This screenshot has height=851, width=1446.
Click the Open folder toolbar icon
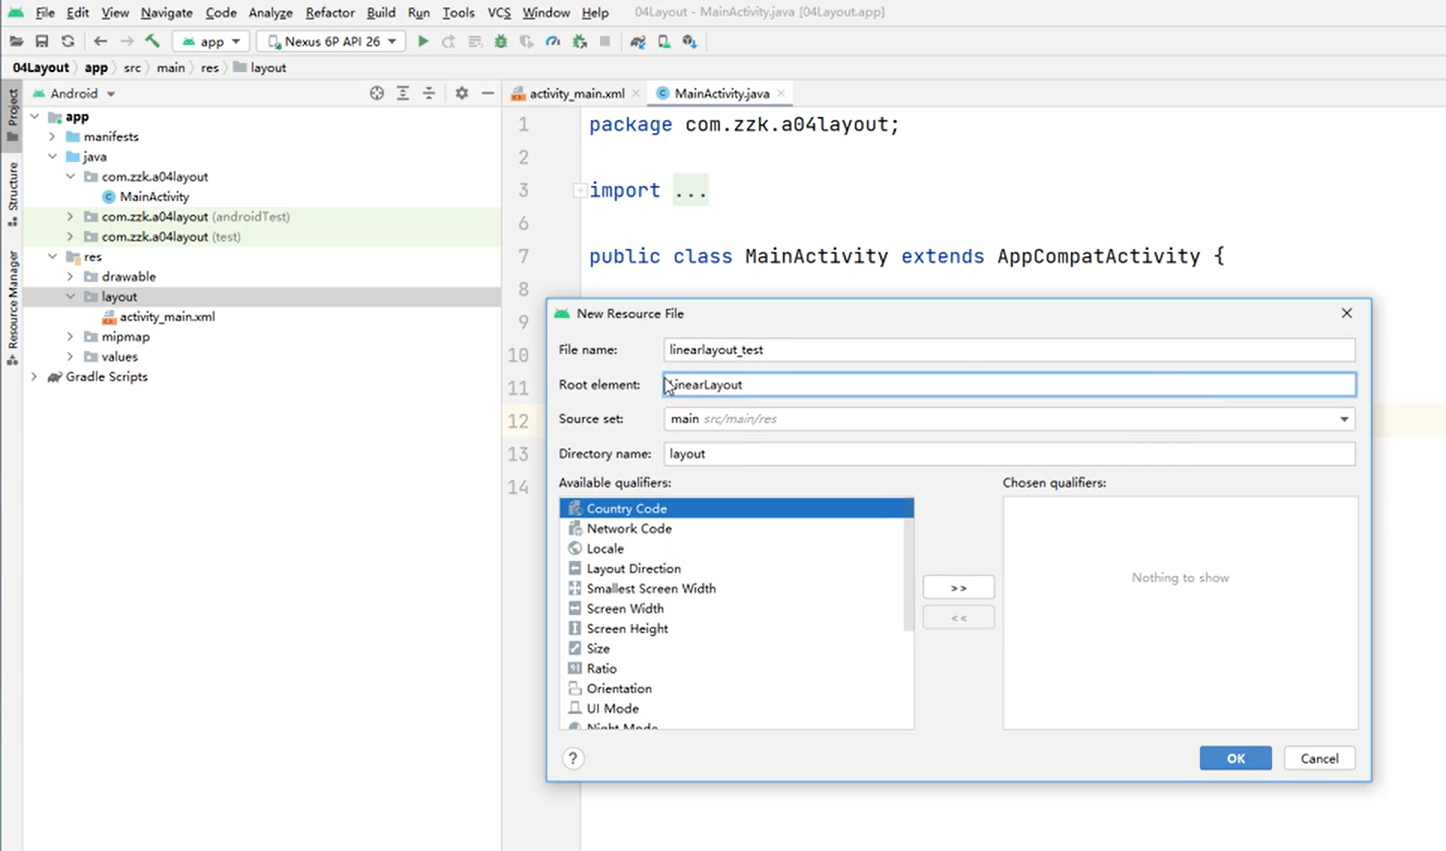point(16,41)
